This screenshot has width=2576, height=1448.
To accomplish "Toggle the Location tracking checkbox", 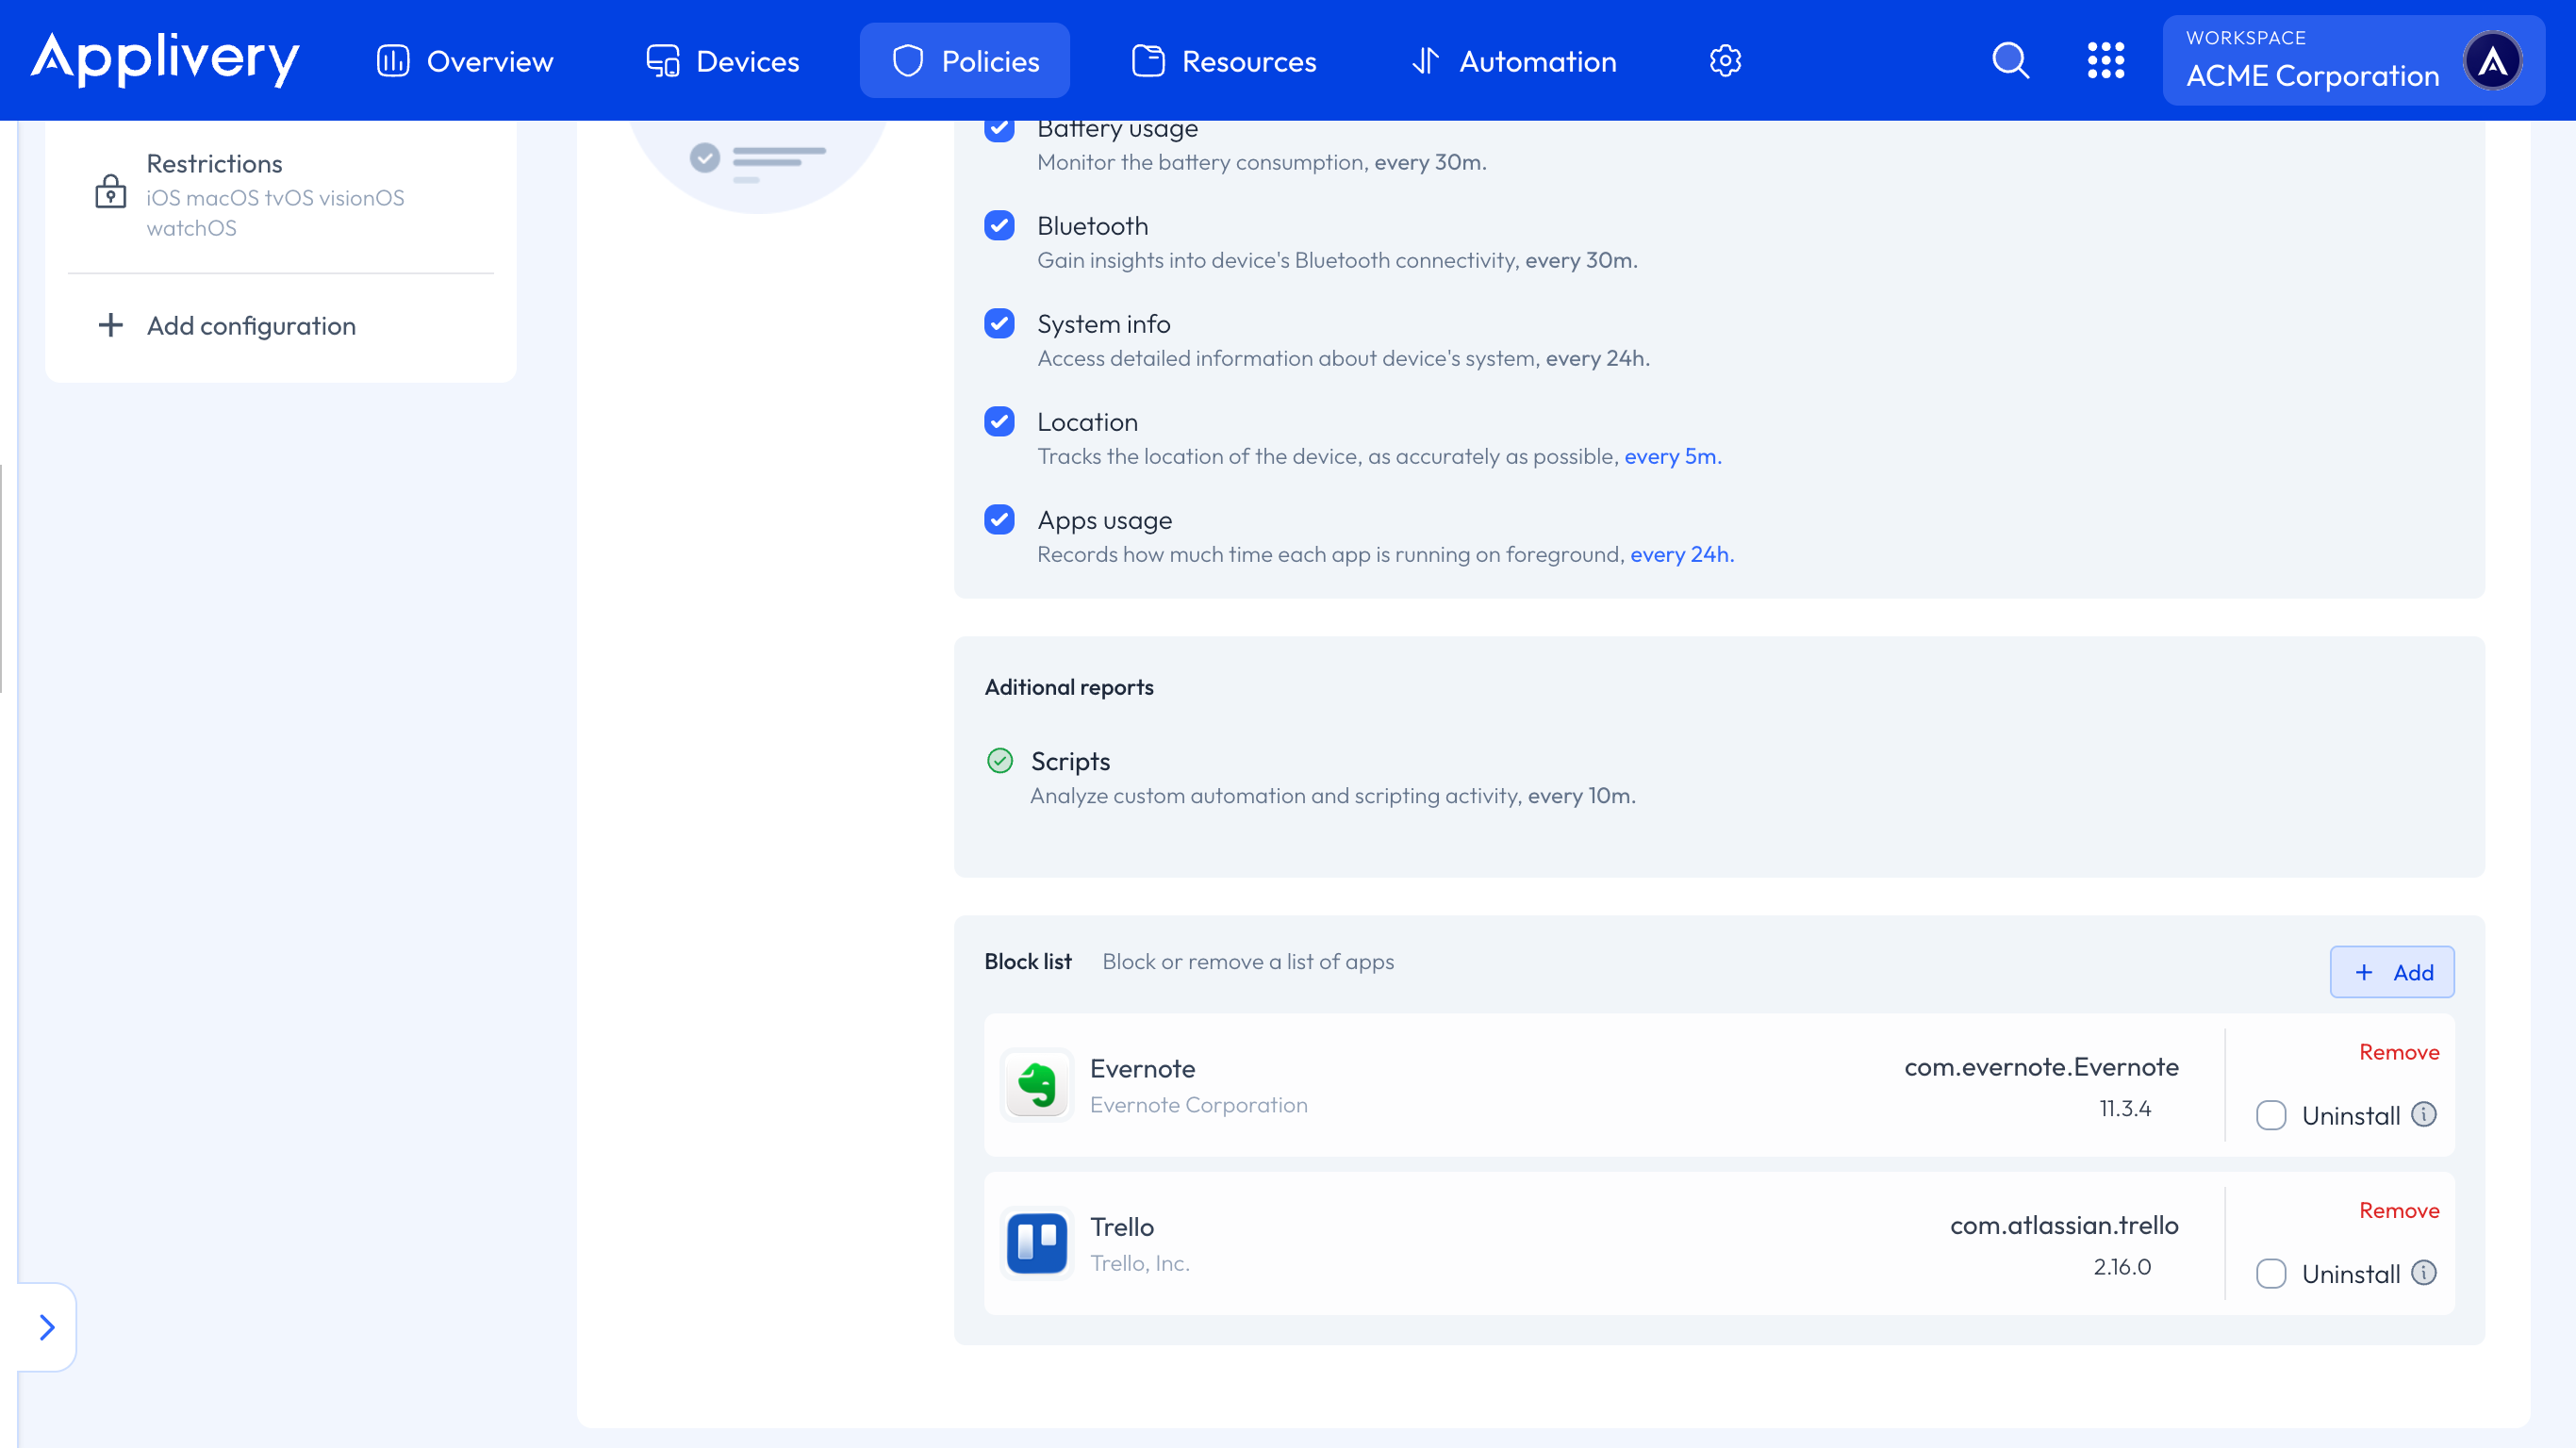I will pyautogui.click(x=999, y=422).
